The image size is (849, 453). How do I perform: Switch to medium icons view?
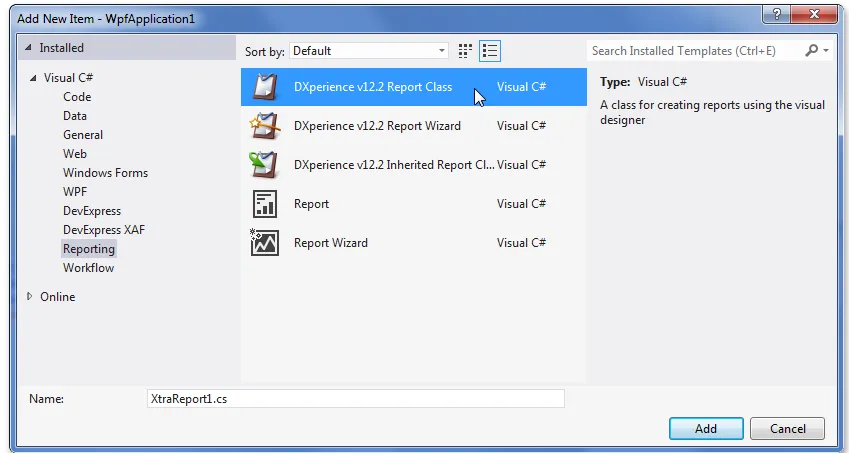465,51
